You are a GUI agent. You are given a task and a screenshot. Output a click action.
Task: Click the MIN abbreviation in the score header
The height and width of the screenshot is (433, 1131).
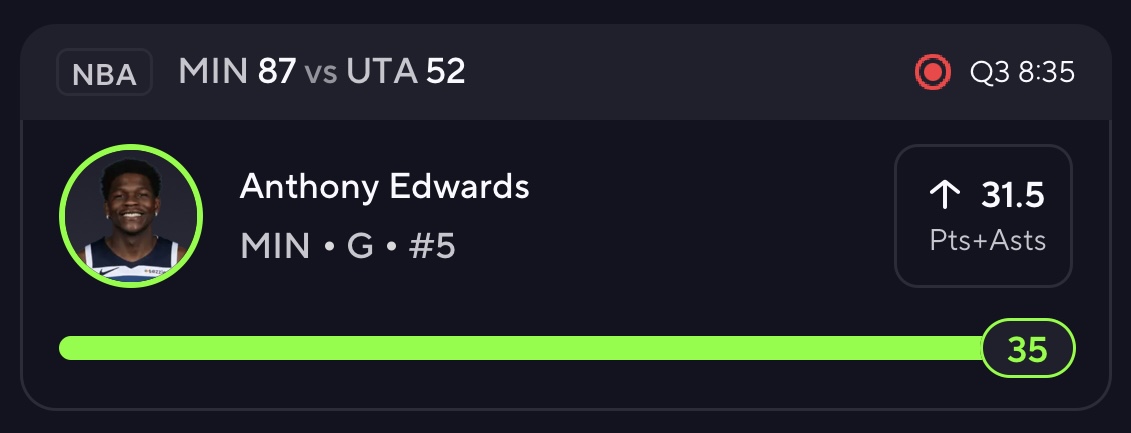[x=213, y=72]
